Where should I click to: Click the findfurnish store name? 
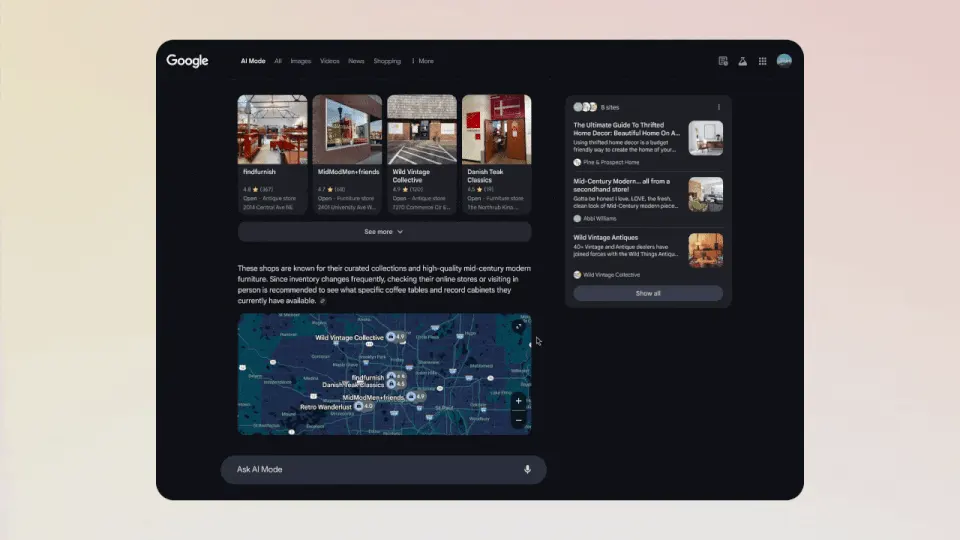[x=259, y=172]
